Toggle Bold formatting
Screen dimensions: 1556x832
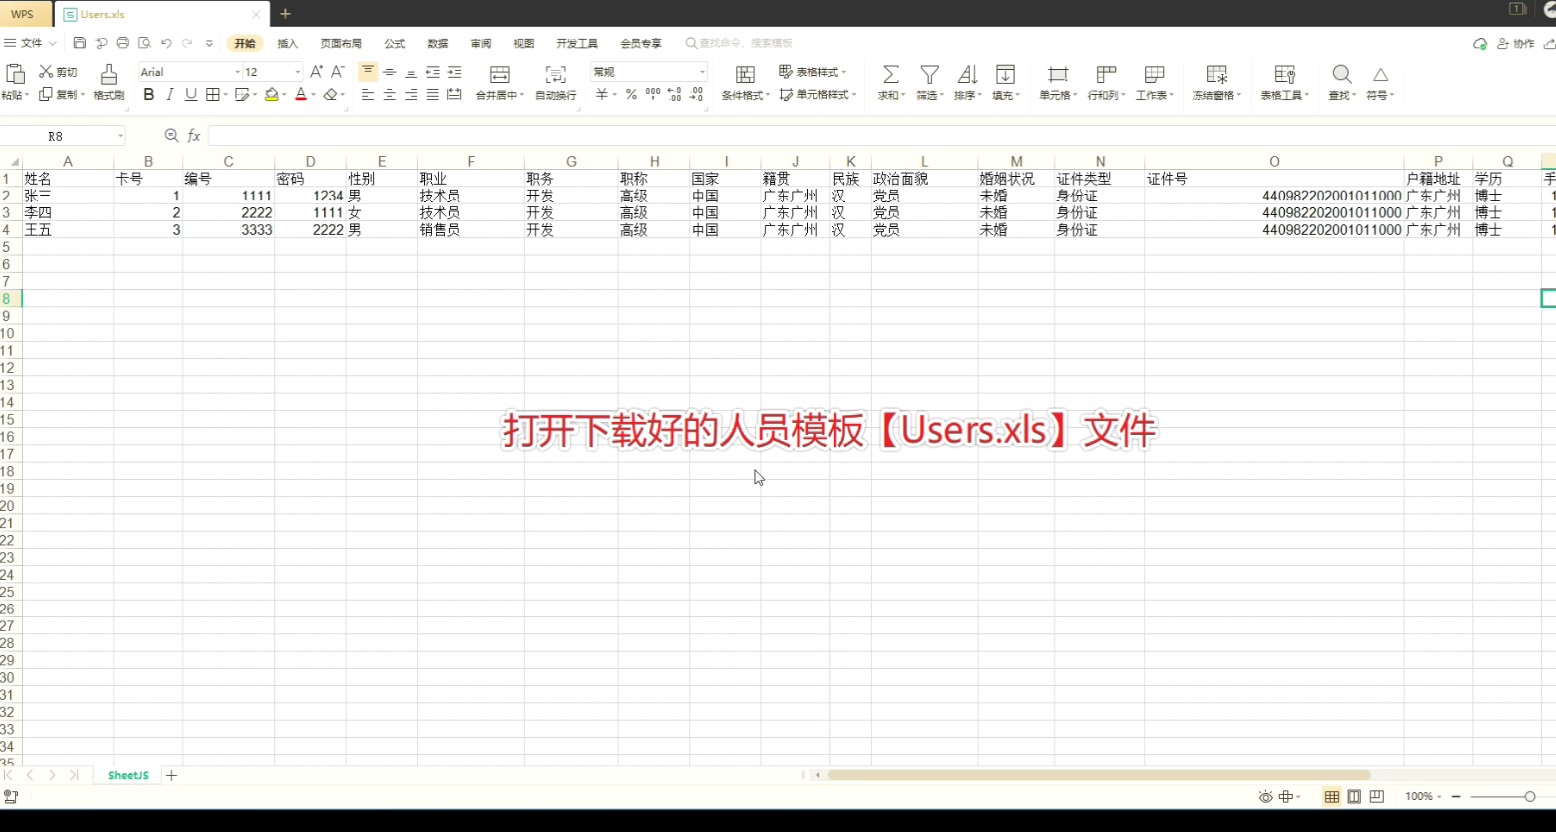pyautogui.click(x=149, y=95)
